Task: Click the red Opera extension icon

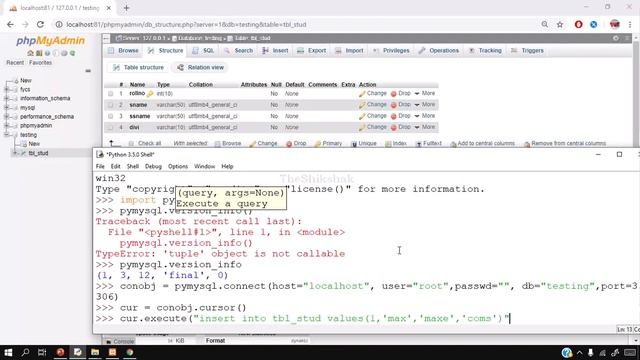Action: [578, 24]
